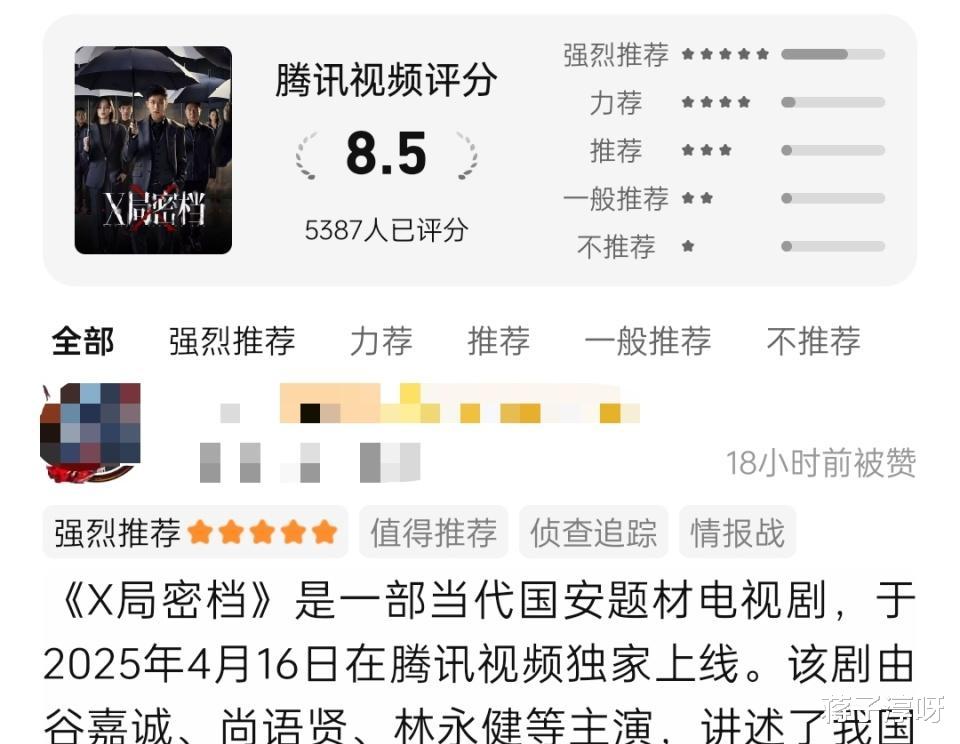The image size is (960, 744).
Task: Click the 值得推荐 tag
Action: click(433, 532)
